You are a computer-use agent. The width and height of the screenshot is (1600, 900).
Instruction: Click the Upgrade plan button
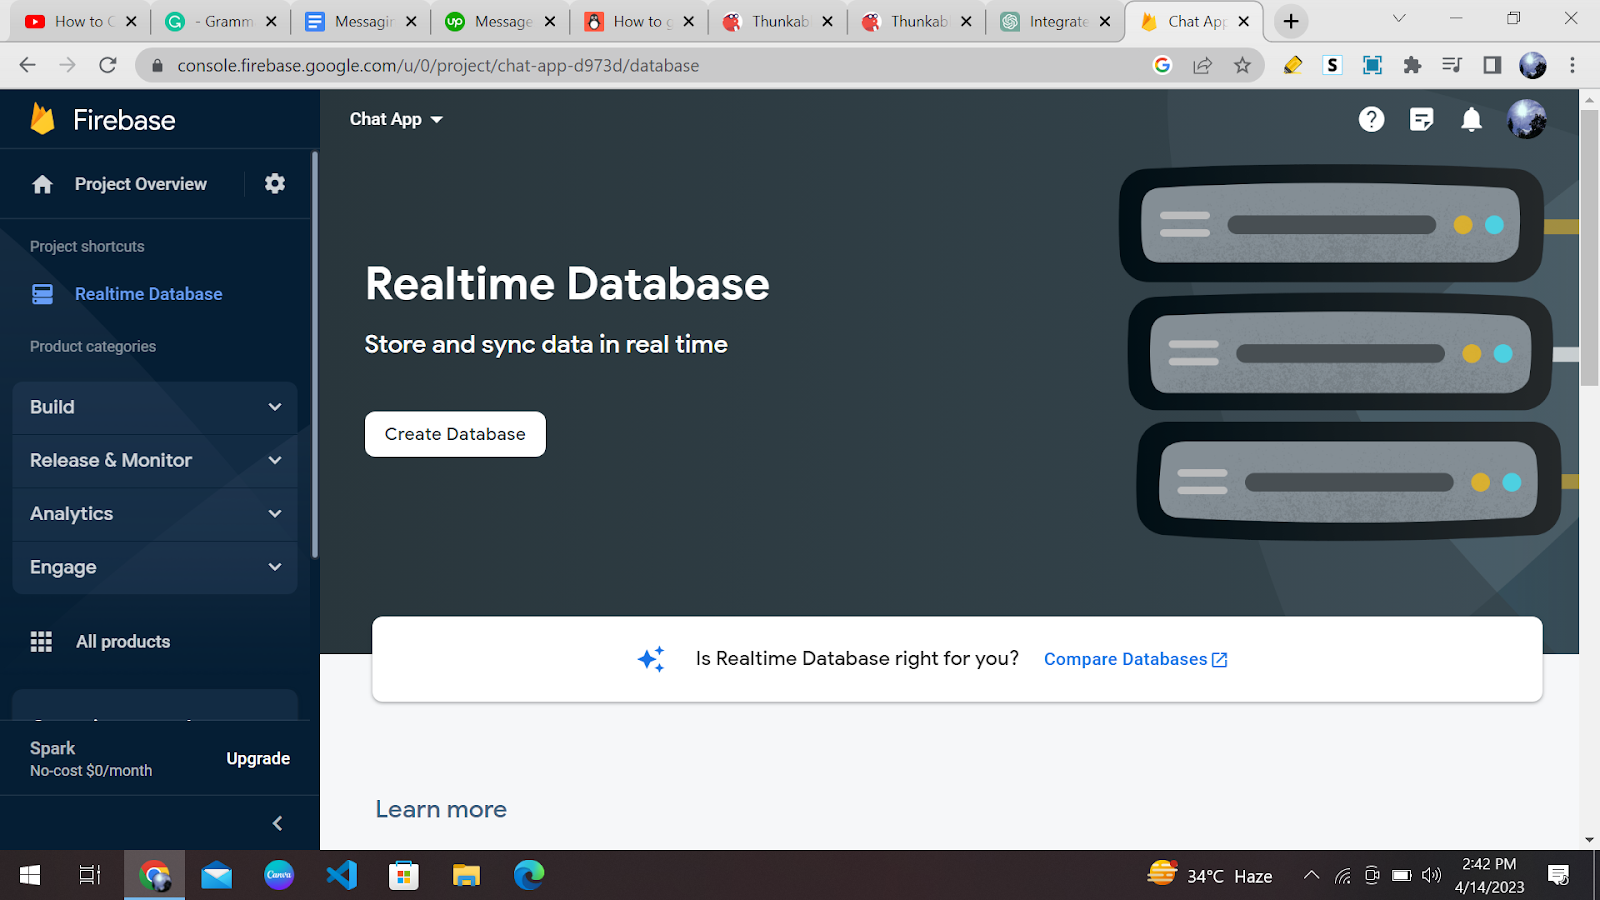[x=258, y=759]
